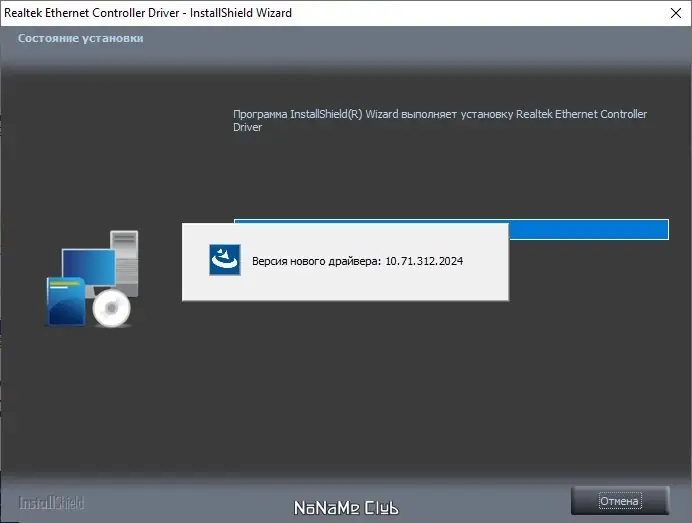Click the Отмена button
This screenshot has height=523, width=692.
620,500
